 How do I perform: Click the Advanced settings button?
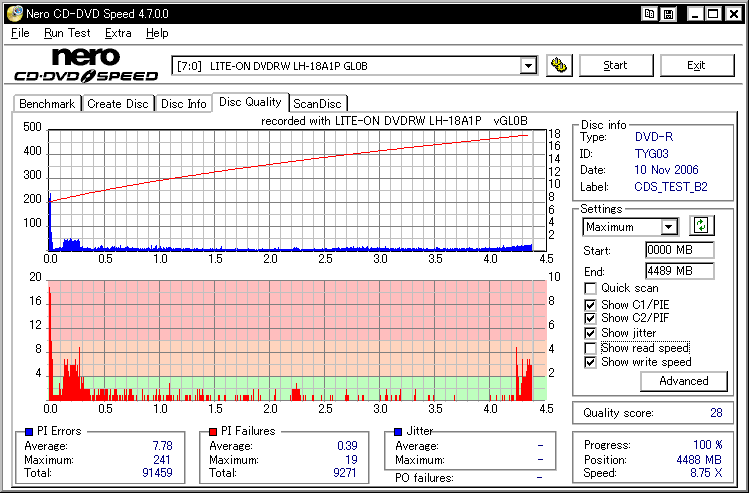[x=684, y=381]
